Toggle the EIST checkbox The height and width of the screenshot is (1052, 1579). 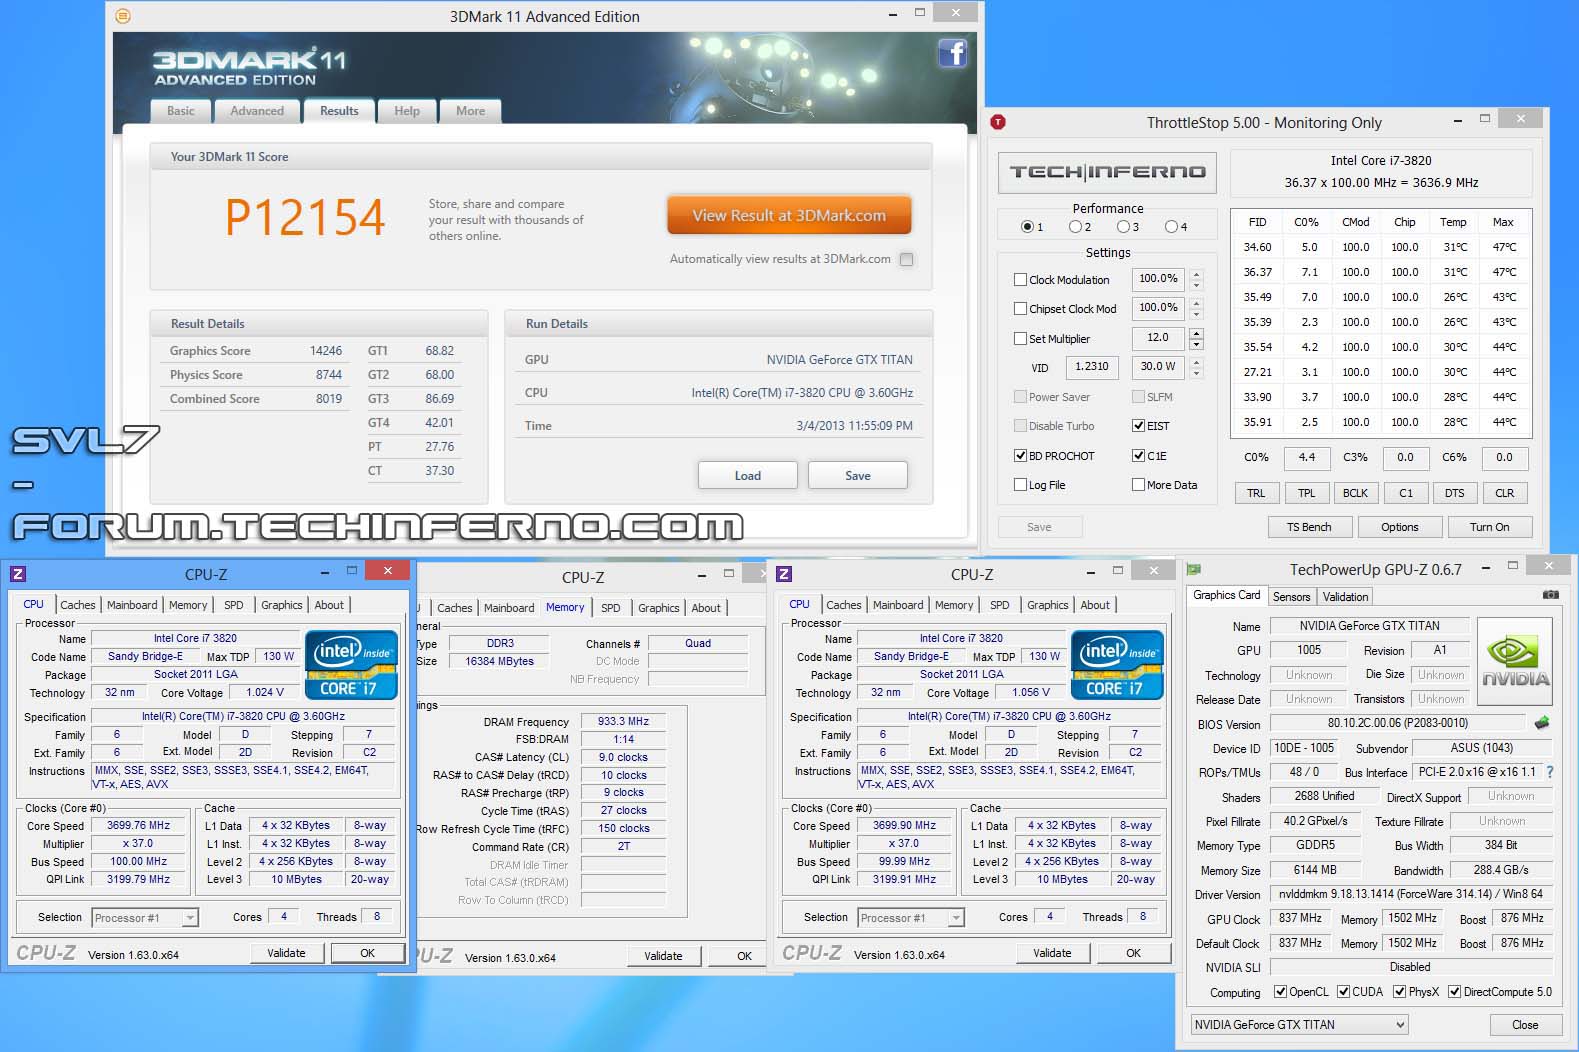point(1138,426)
